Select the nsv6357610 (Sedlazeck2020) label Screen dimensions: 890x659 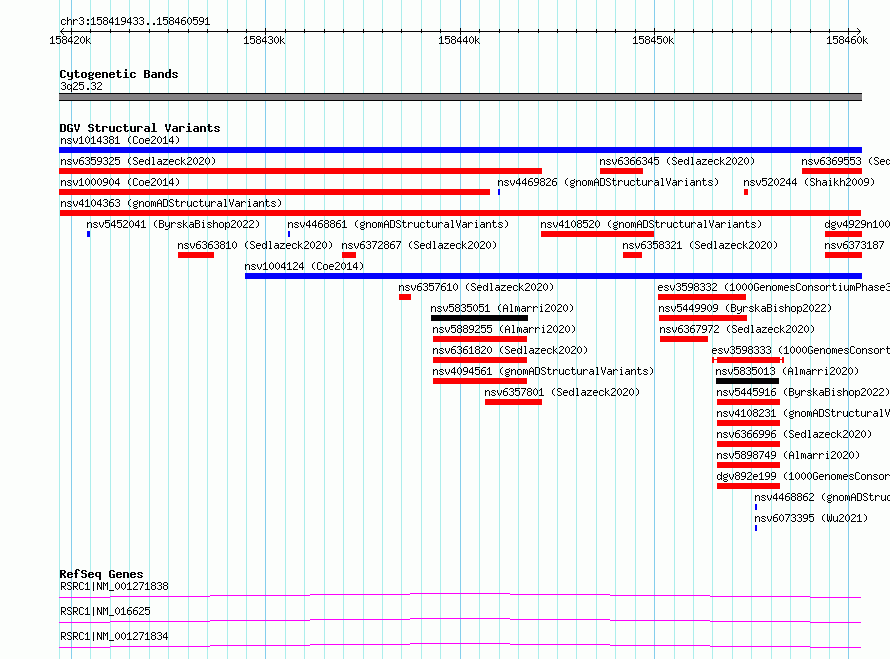click(x=476, y=287)
